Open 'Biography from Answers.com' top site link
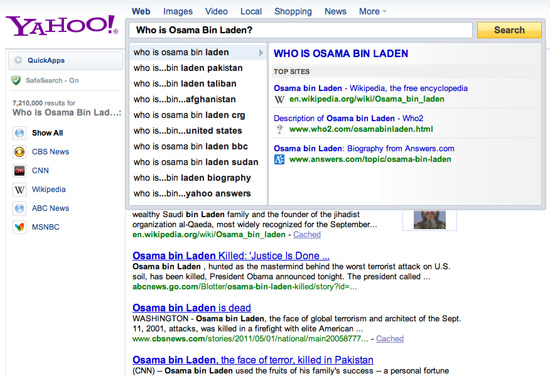Image resolution: width=550 pixels, height=376 pixels. tap(364, 149)
